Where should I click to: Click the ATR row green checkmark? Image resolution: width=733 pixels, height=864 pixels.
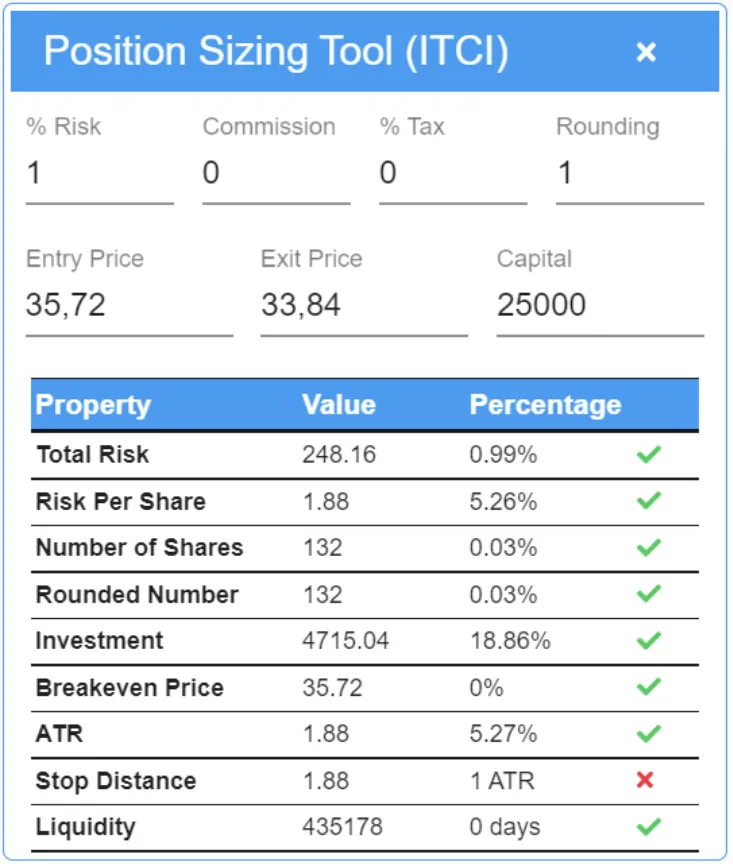(x=649, y=734)
